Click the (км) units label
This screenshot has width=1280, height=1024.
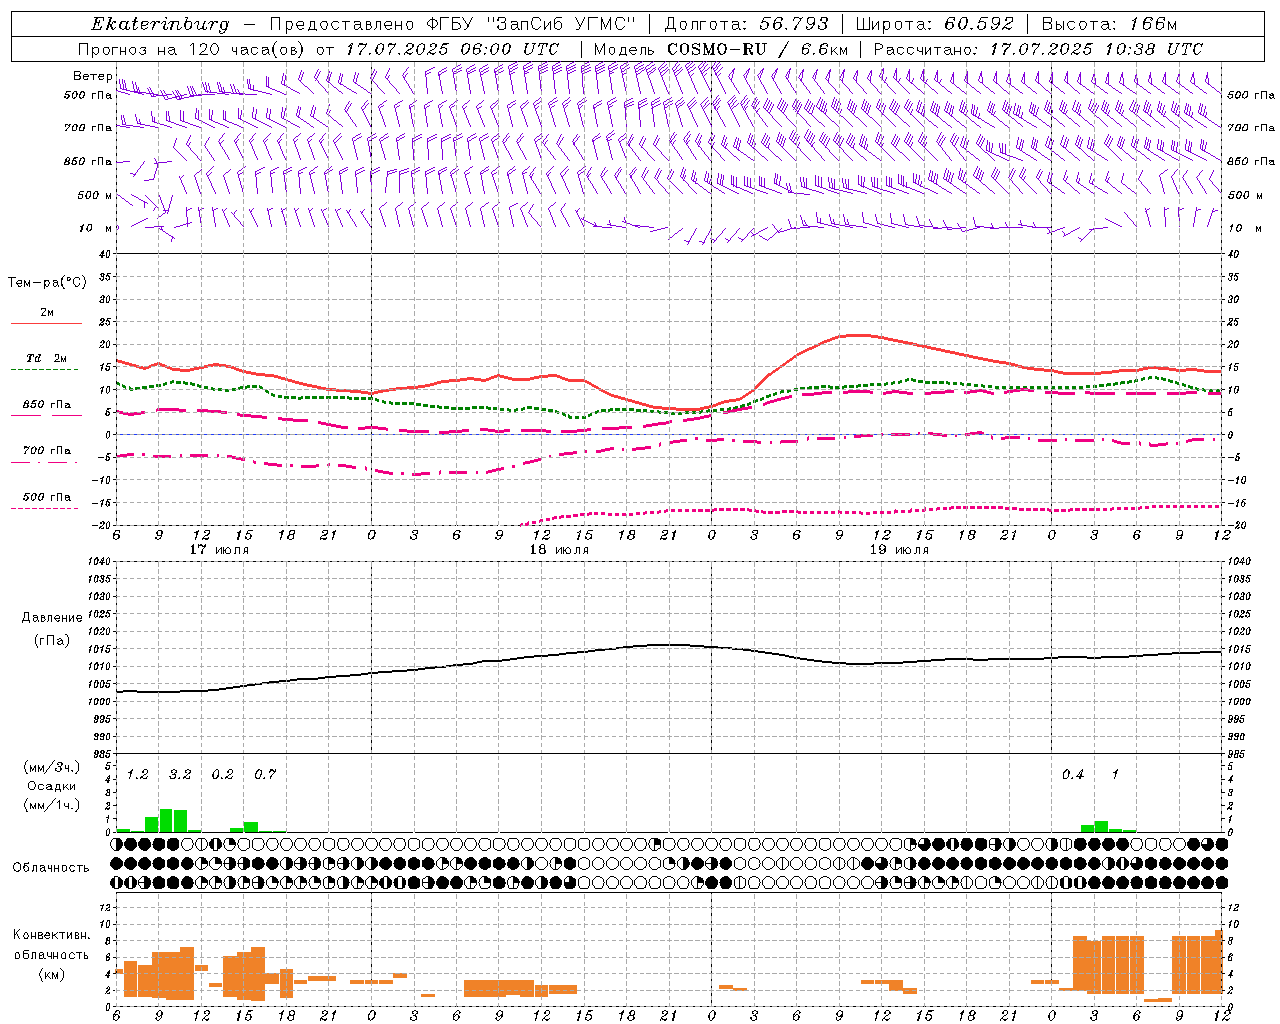(x=51, y=974)
